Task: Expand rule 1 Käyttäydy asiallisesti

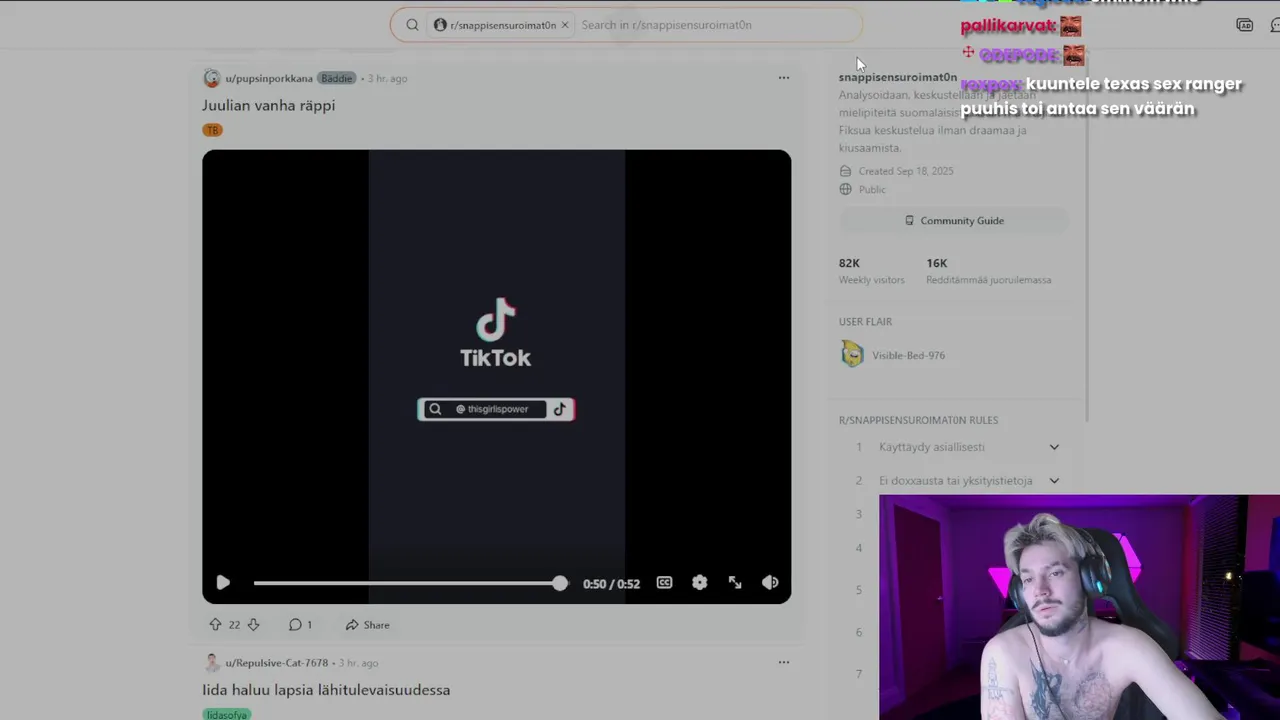Action: point(957,447)
